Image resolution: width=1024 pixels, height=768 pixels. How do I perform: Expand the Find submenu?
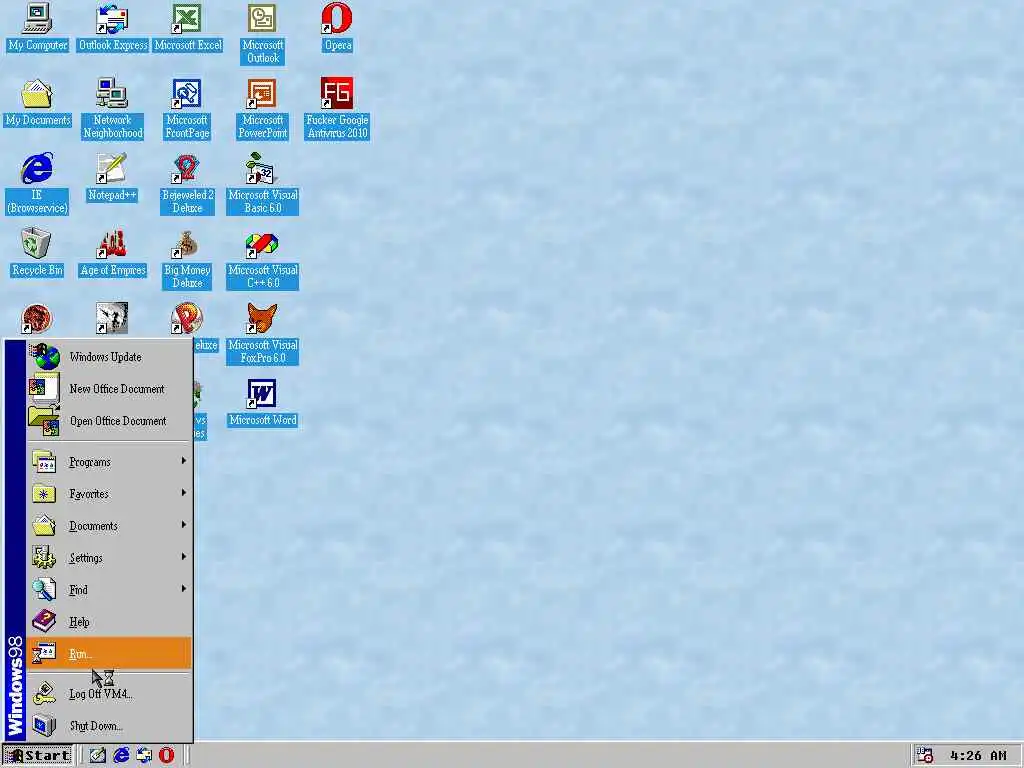click(109, 590)
